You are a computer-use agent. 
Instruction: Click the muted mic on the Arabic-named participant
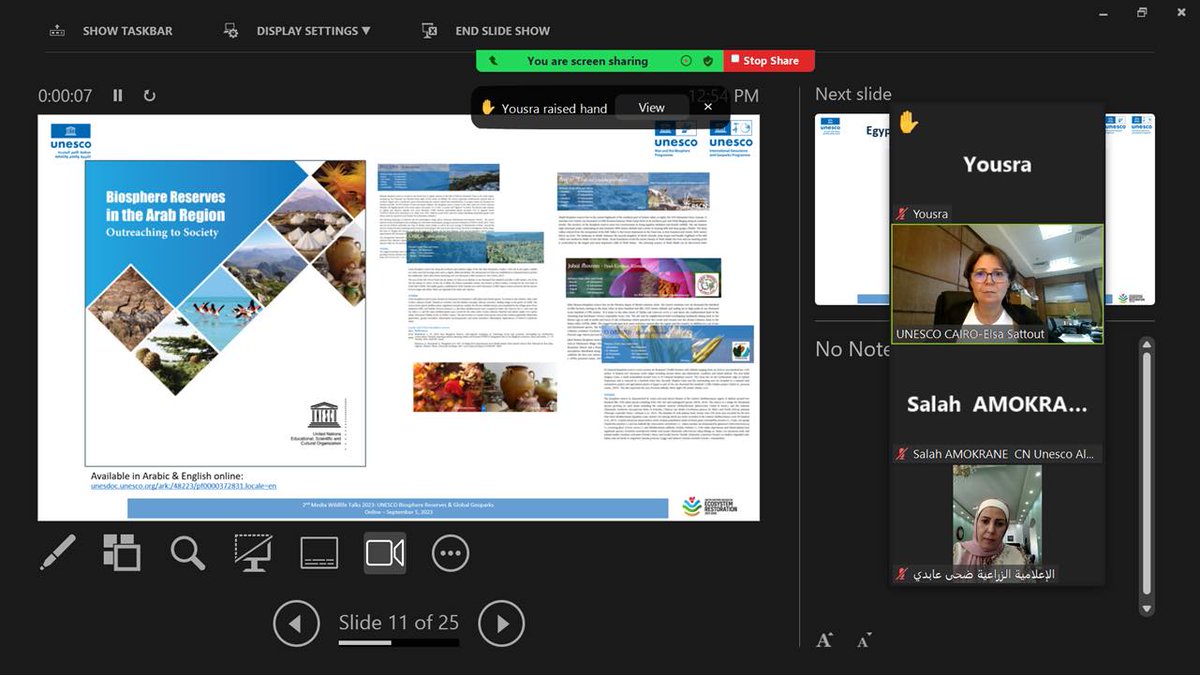pos(901,574)
